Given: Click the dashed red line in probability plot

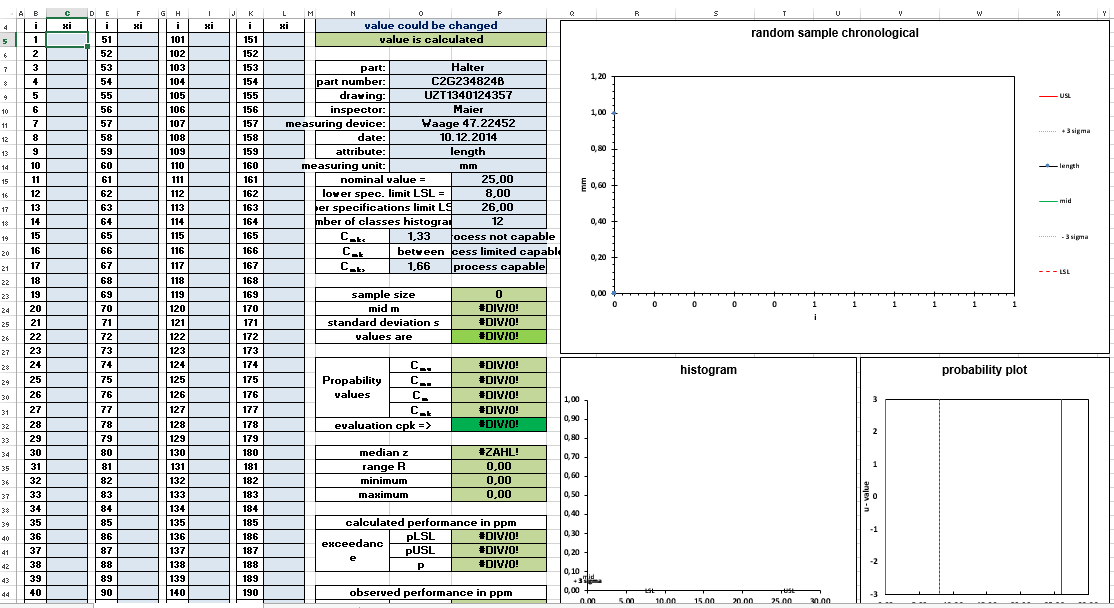Looking at the screenshot, I should (939, 496).
